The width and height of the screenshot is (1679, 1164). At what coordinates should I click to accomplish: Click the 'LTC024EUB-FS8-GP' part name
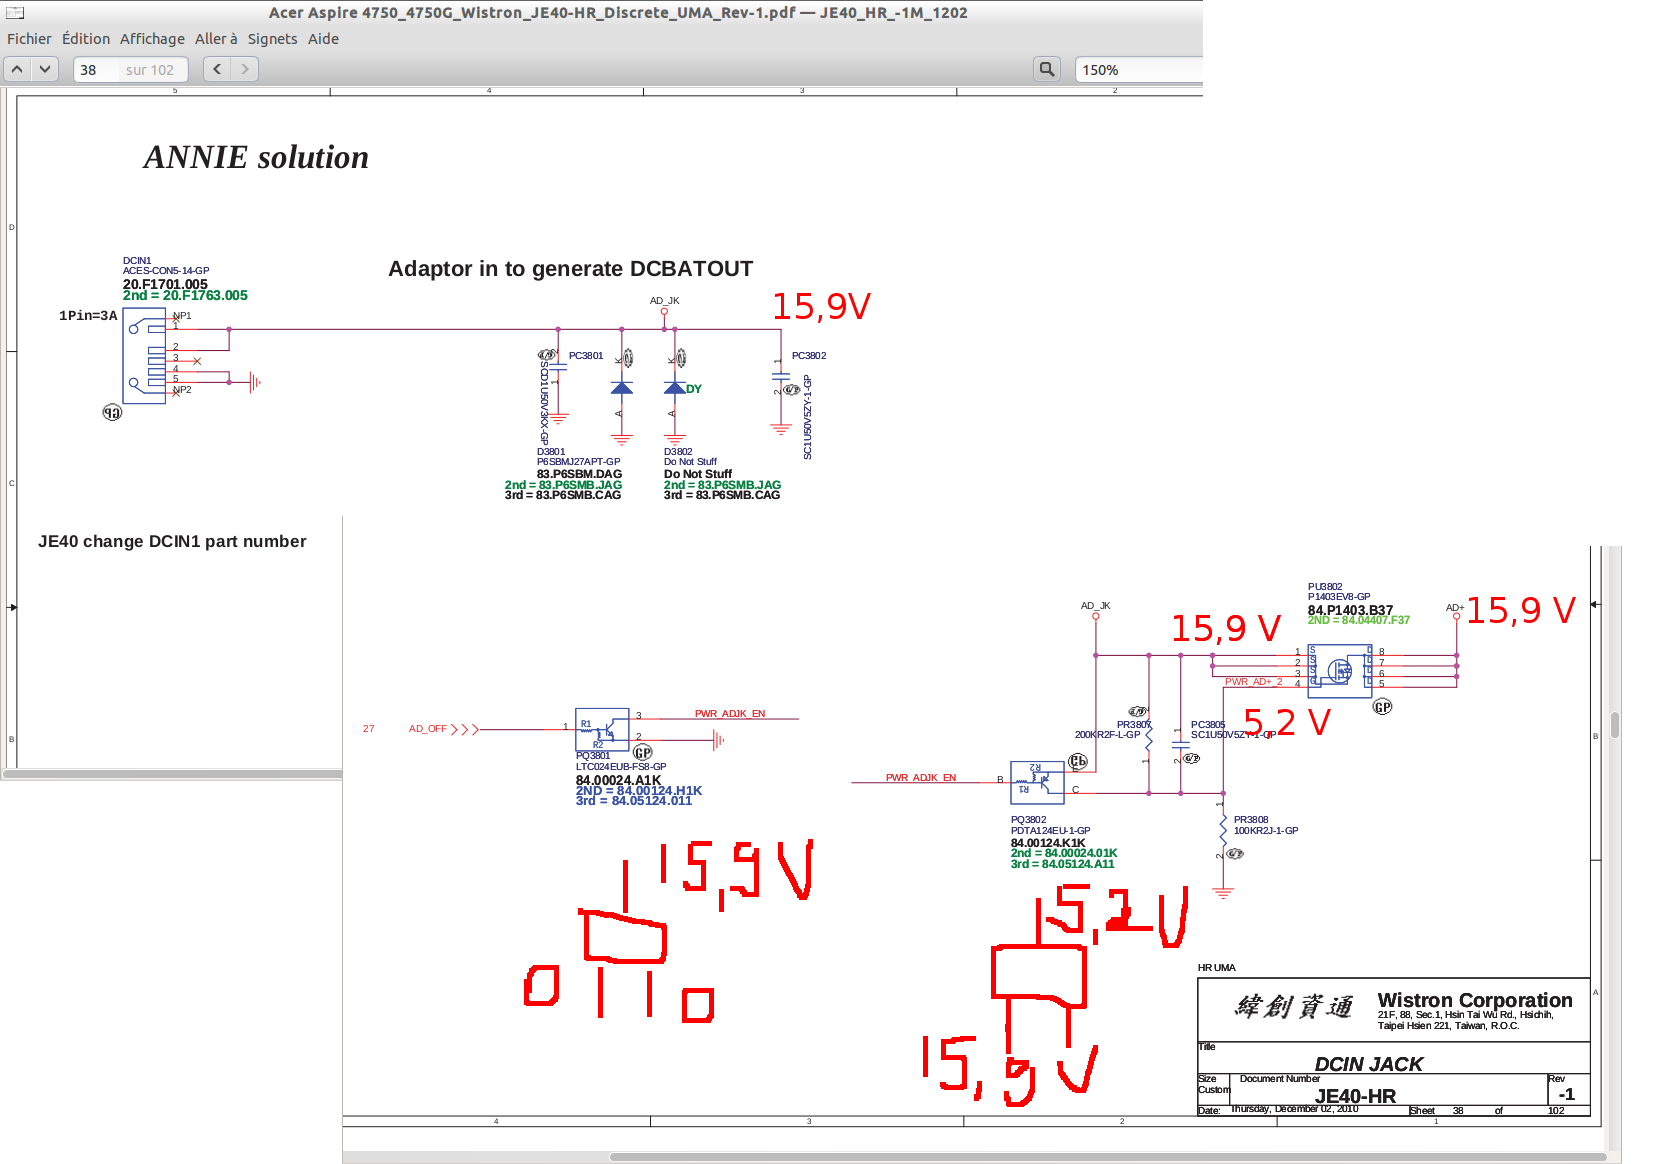[621, 767]
